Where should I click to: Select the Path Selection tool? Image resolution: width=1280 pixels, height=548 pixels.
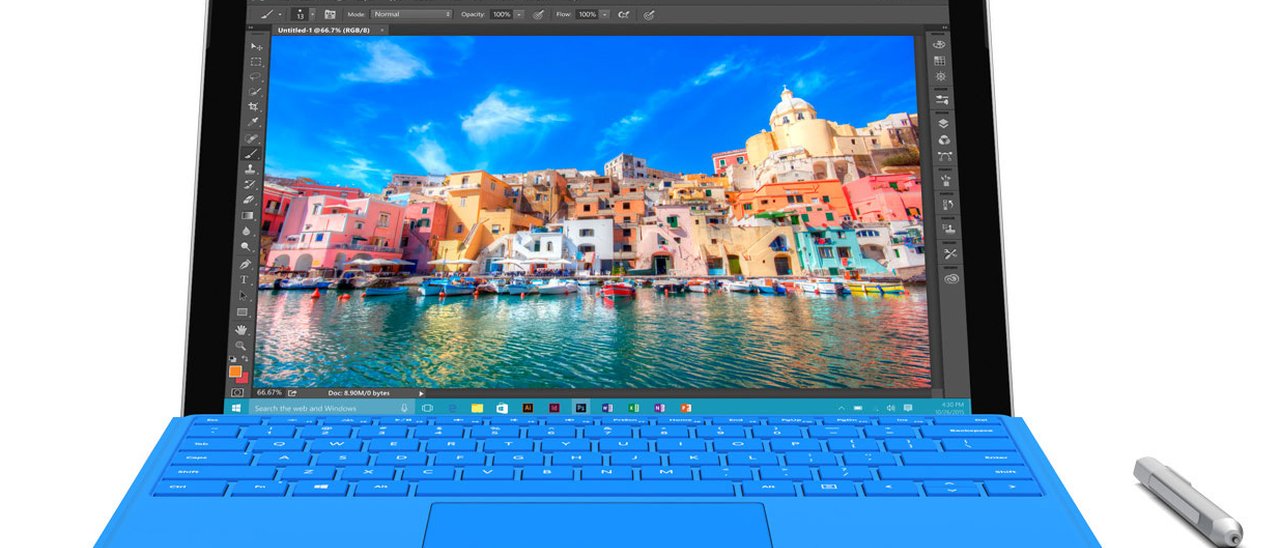(243, 296)
